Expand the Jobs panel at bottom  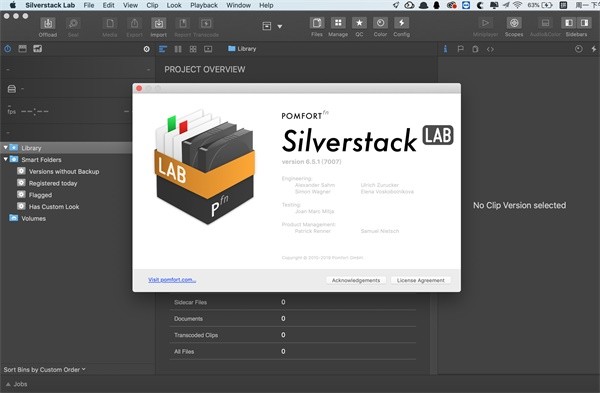[x=16, y=384]
